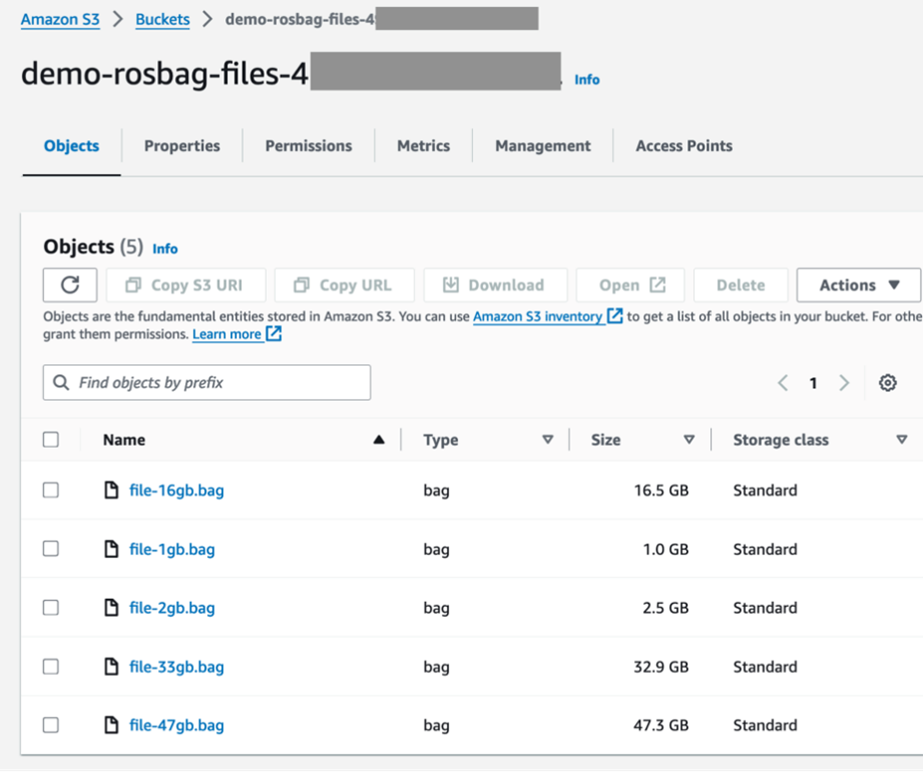Image resolution: width=923 pixels, height=776 pixels.
Task: Click Standard storage class for file-16gb.bag
Action: 765,490
